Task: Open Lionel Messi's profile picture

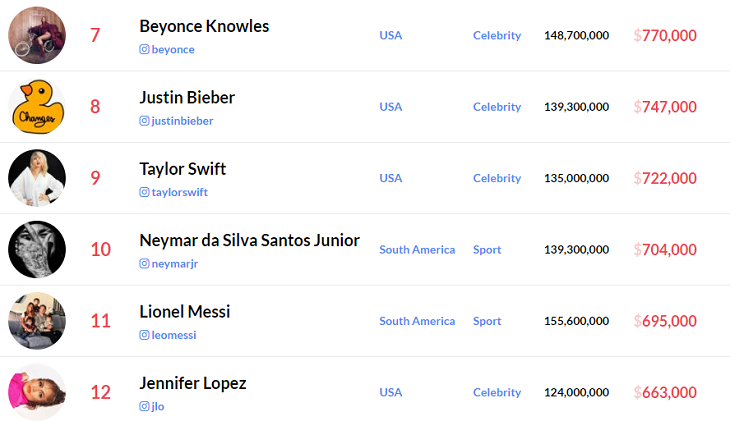Action: [37, 321]
